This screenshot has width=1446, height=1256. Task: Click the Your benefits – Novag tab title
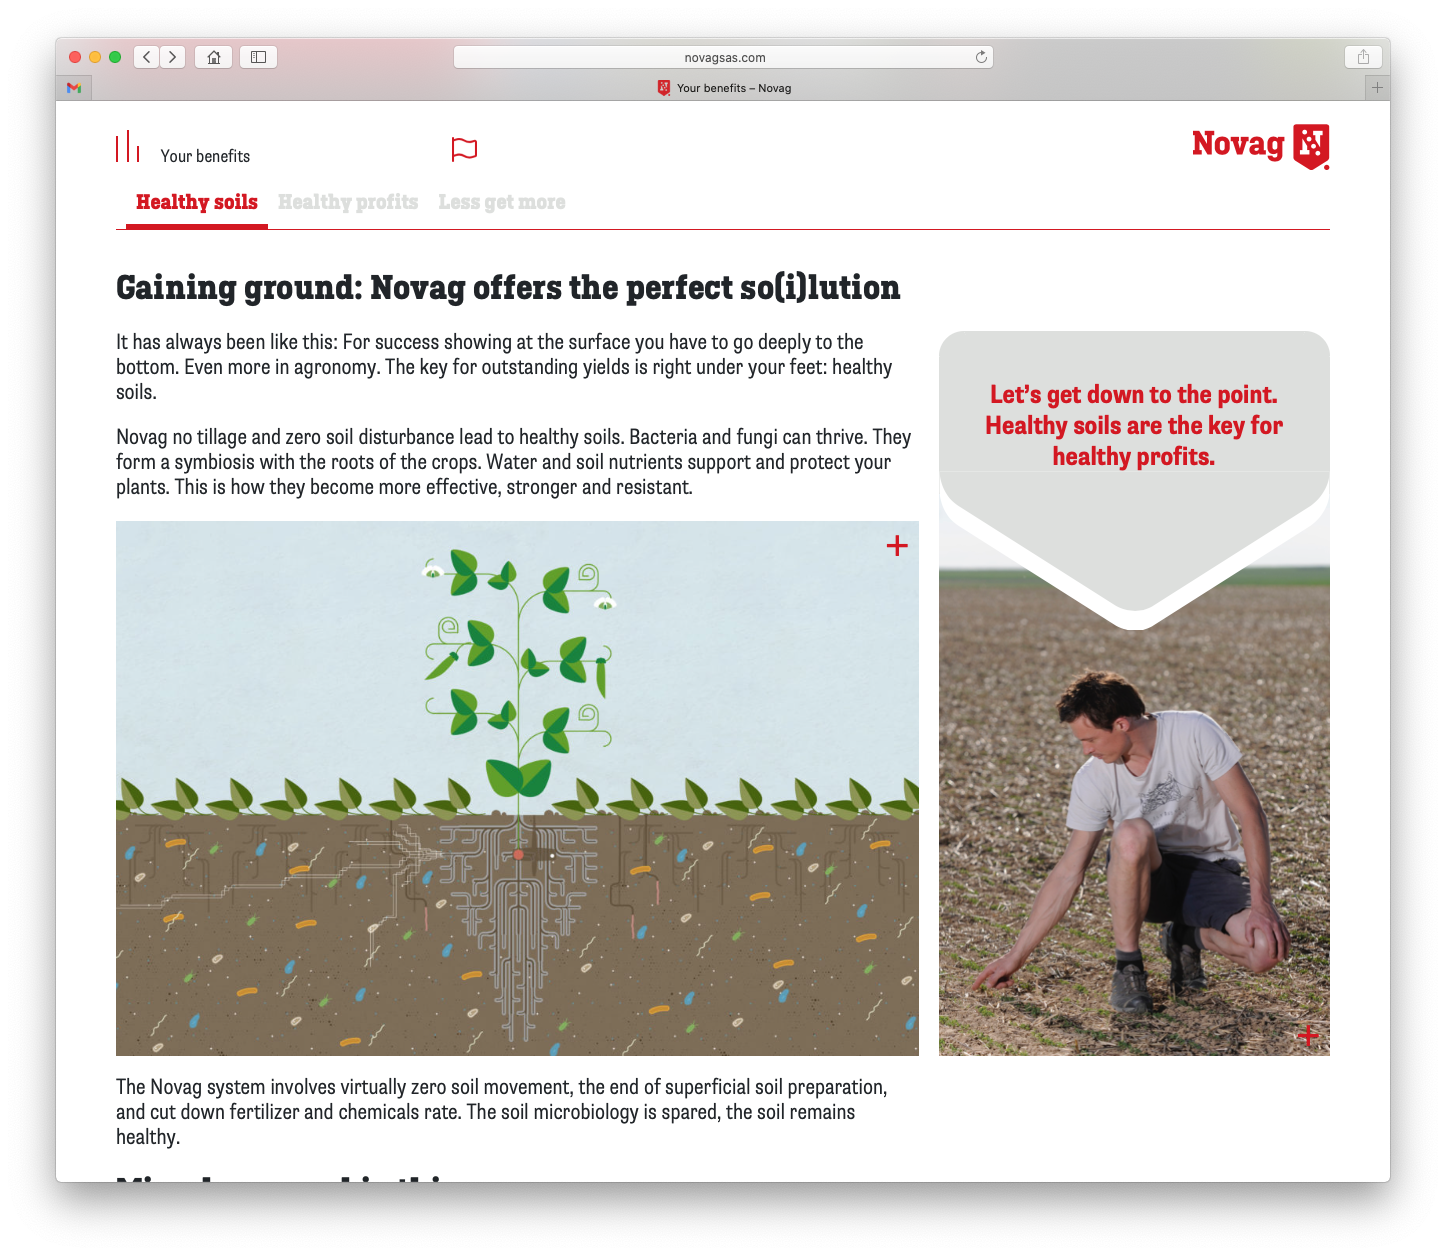click(x=734, y=88)
